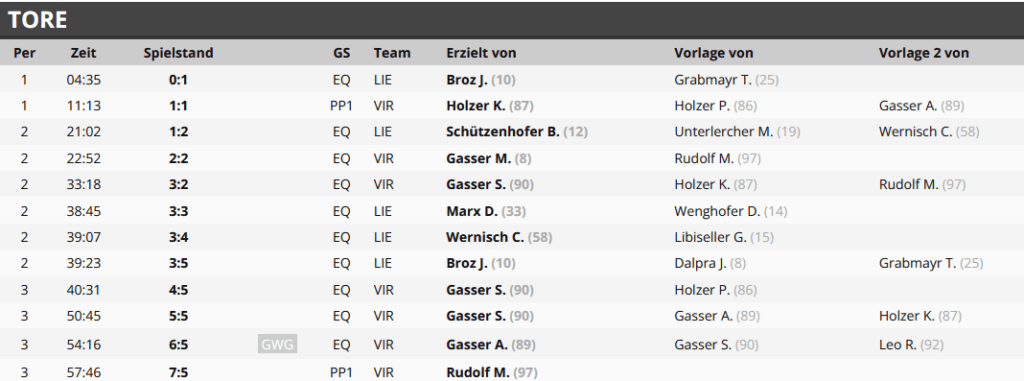Open Marx D. scorer link
The height and width of the screenshot is (381, 1024).
[472, 211]
